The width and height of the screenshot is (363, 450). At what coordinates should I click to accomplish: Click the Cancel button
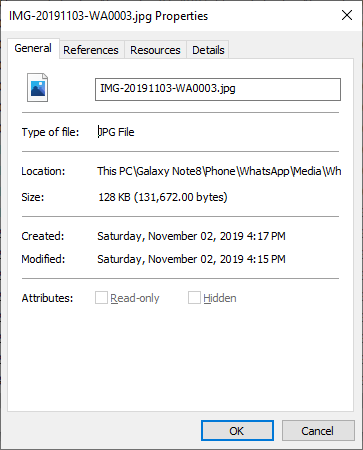318,431
